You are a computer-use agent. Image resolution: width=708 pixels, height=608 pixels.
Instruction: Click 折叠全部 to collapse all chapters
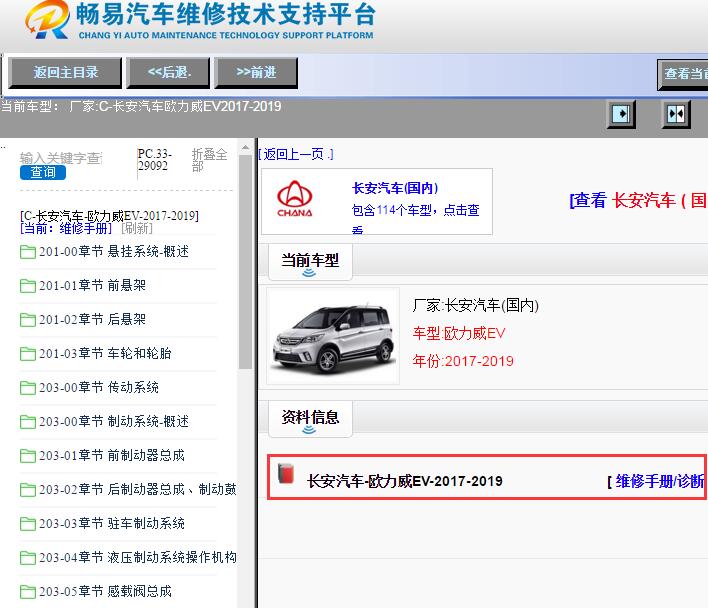(x=209, y=160)
